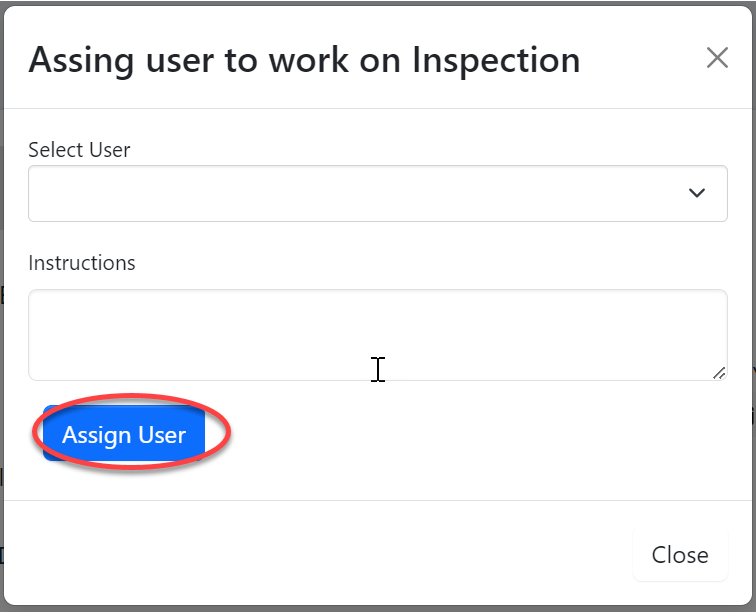
Task: Focus the Instructions text area
Action: click(x=377, y=335)
